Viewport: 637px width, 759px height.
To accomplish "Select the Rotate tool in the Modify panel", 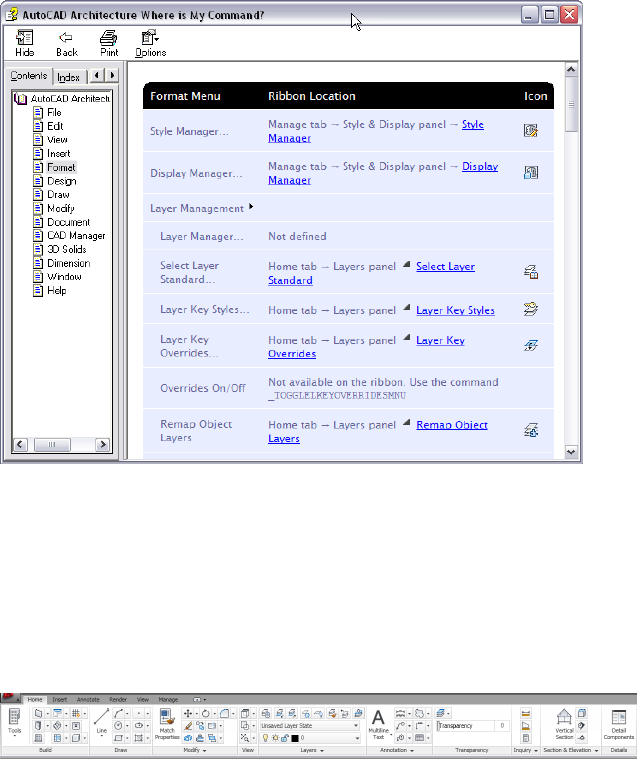I will 205,713.
